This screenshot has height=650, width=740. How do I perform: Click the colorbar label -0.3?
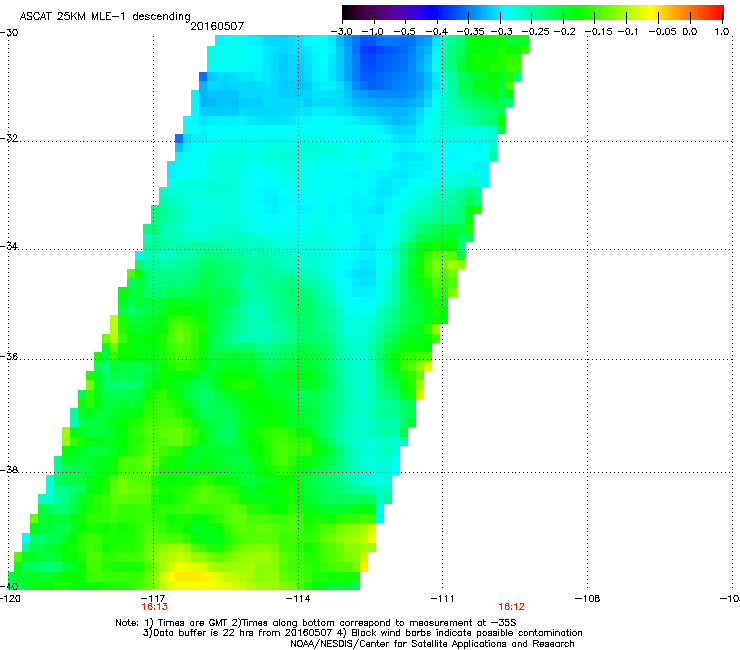pyautogui.click(x=501, y=32)
